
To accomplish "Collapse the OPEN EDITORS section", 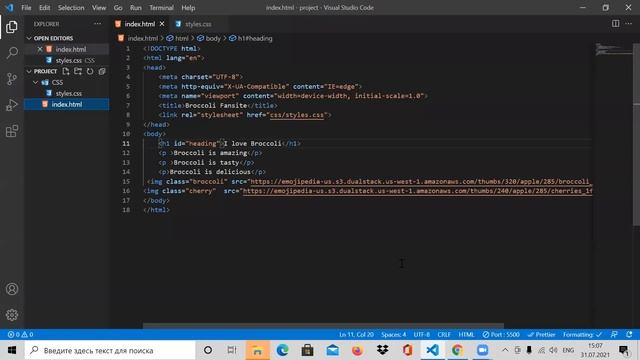I will tap(29, 38).
